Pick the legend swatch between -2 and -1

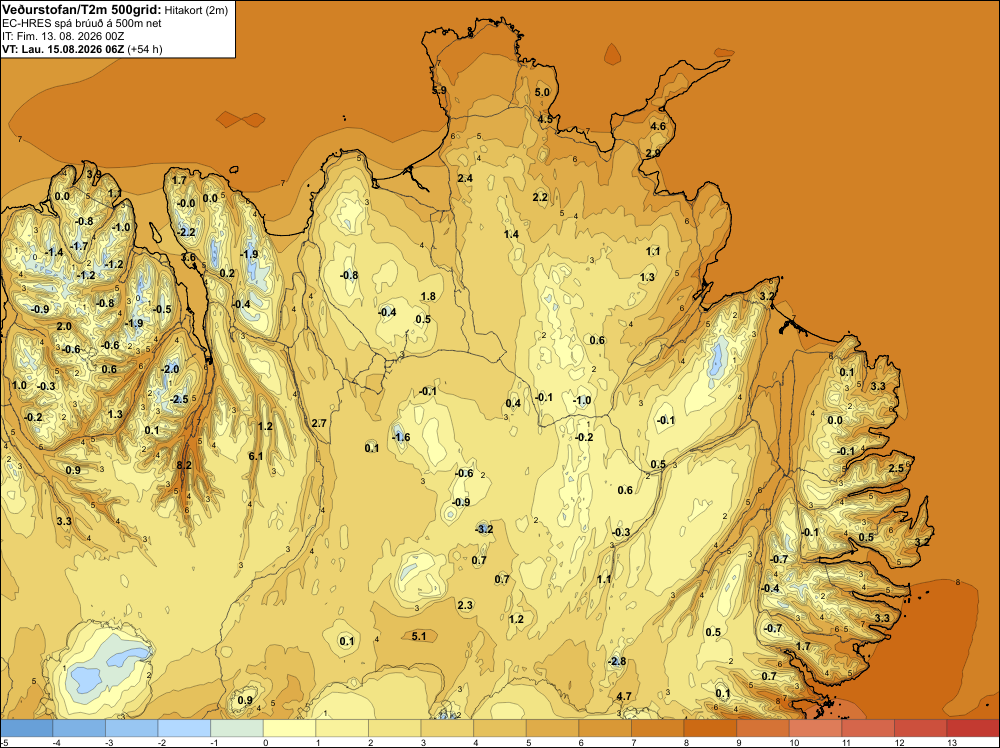(x=184, y=728)
